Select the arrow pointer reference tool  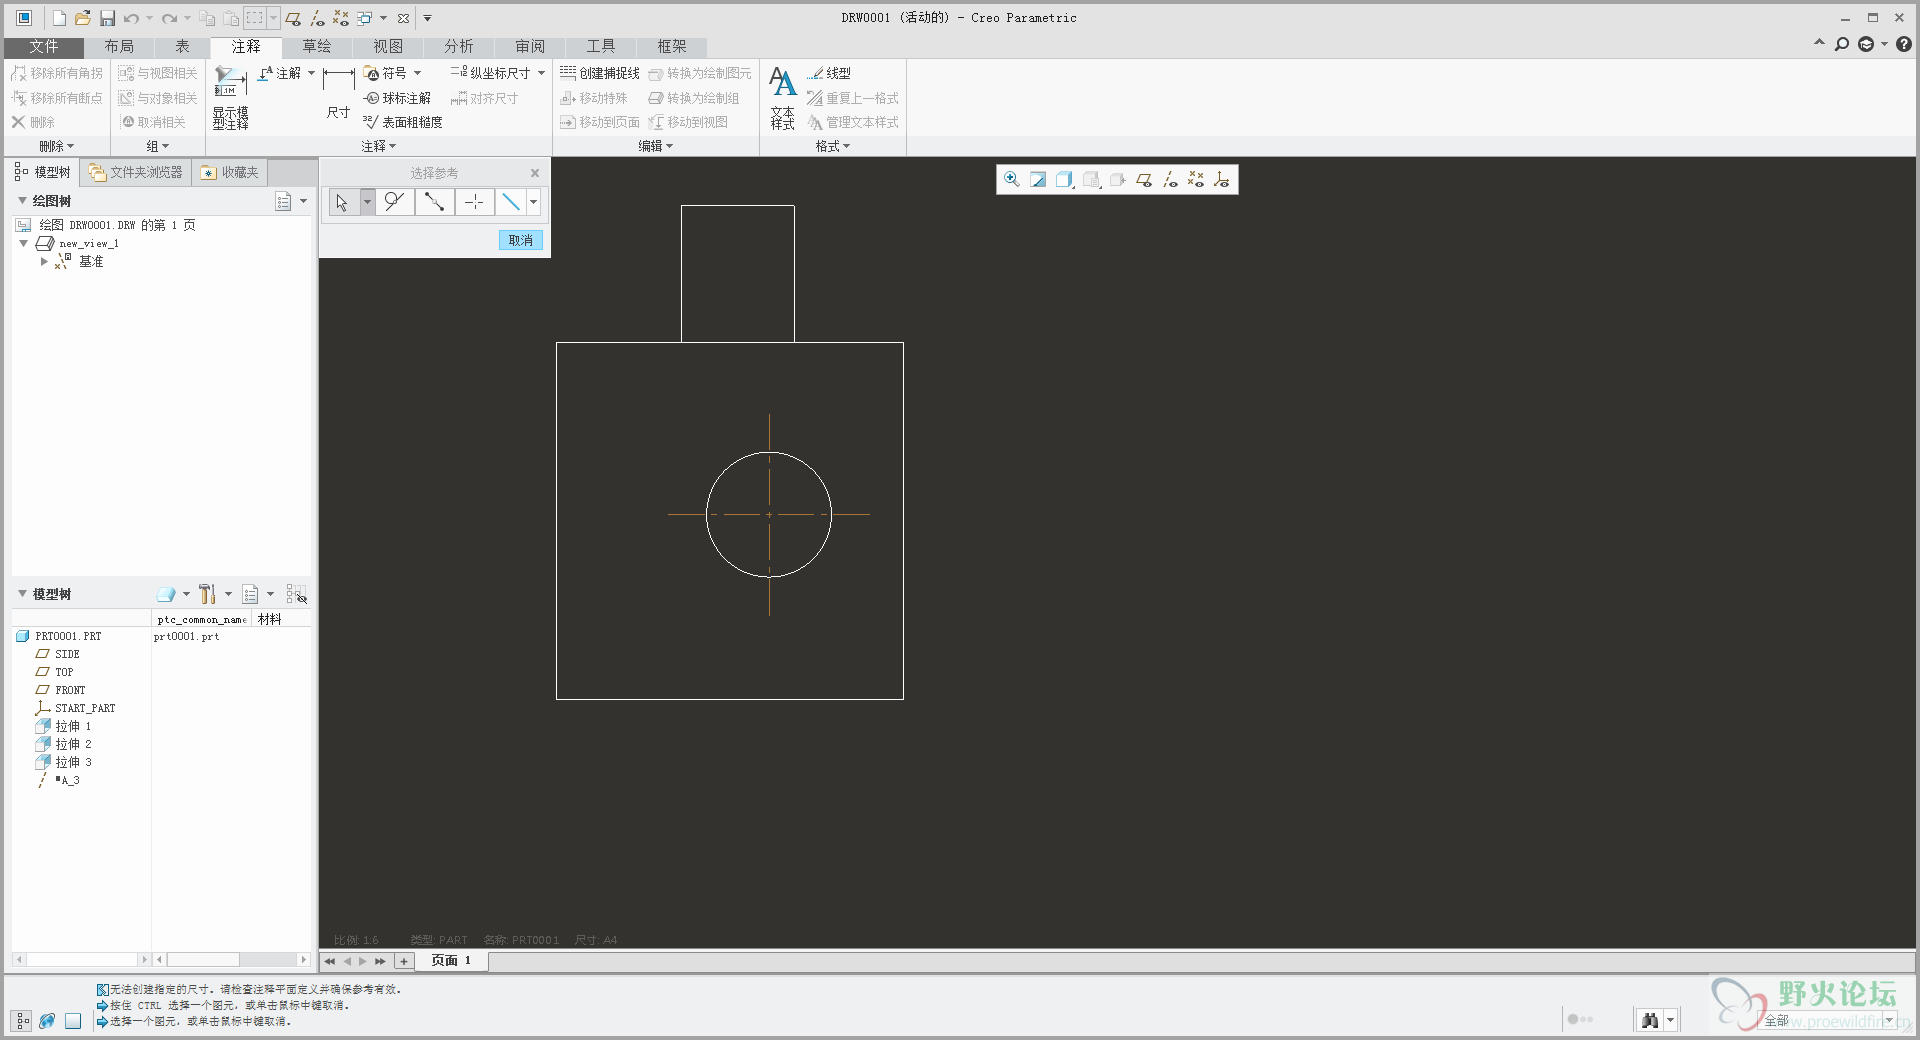342,202
